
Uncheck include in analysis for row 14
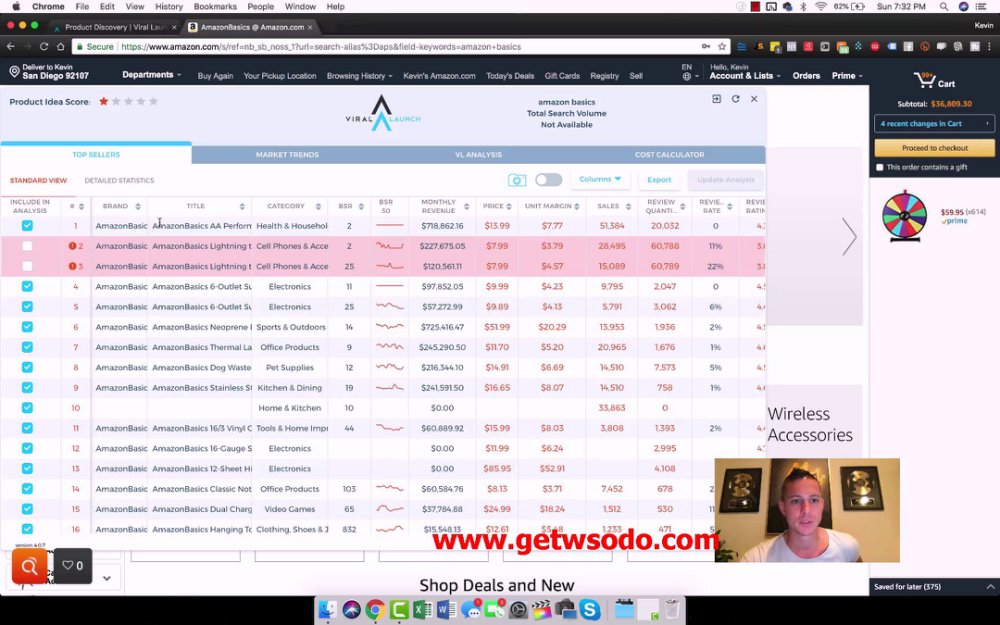[x=27, y=489]
